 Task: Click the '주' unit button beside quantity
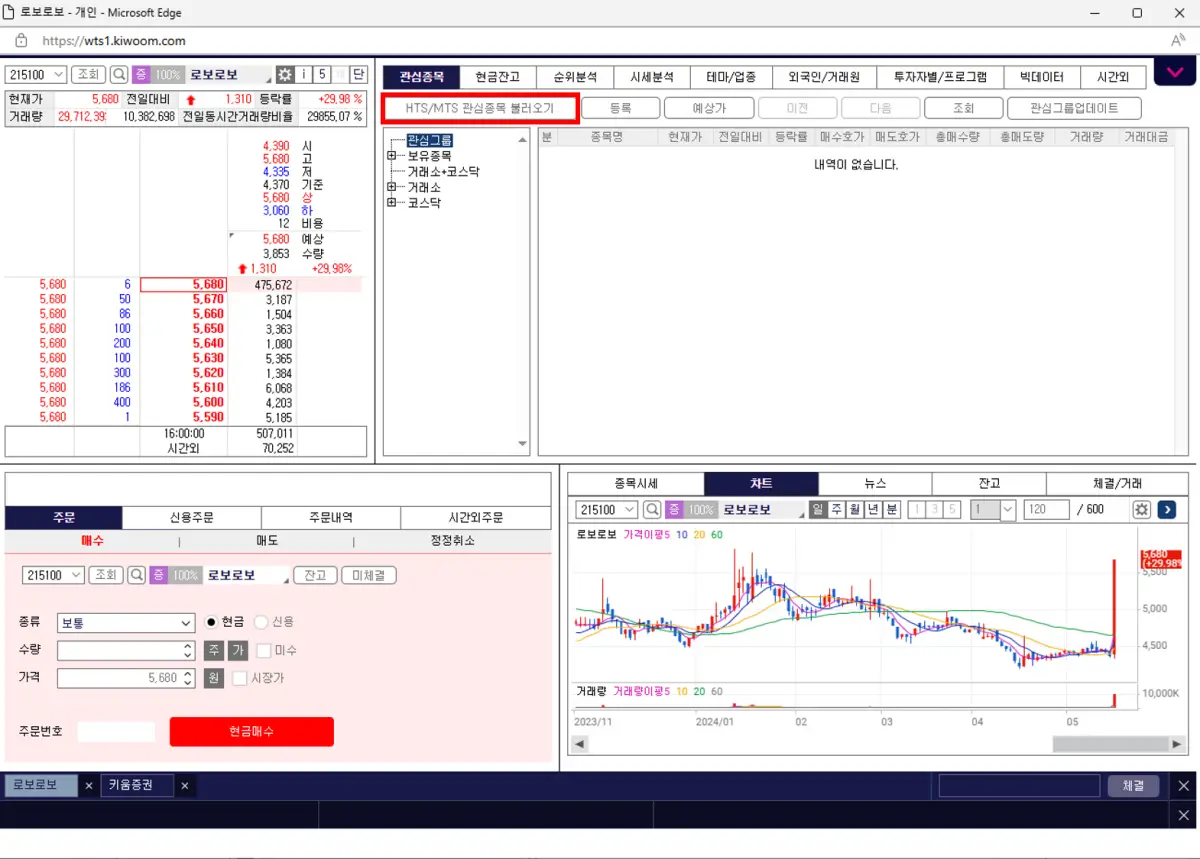point(214,650)
